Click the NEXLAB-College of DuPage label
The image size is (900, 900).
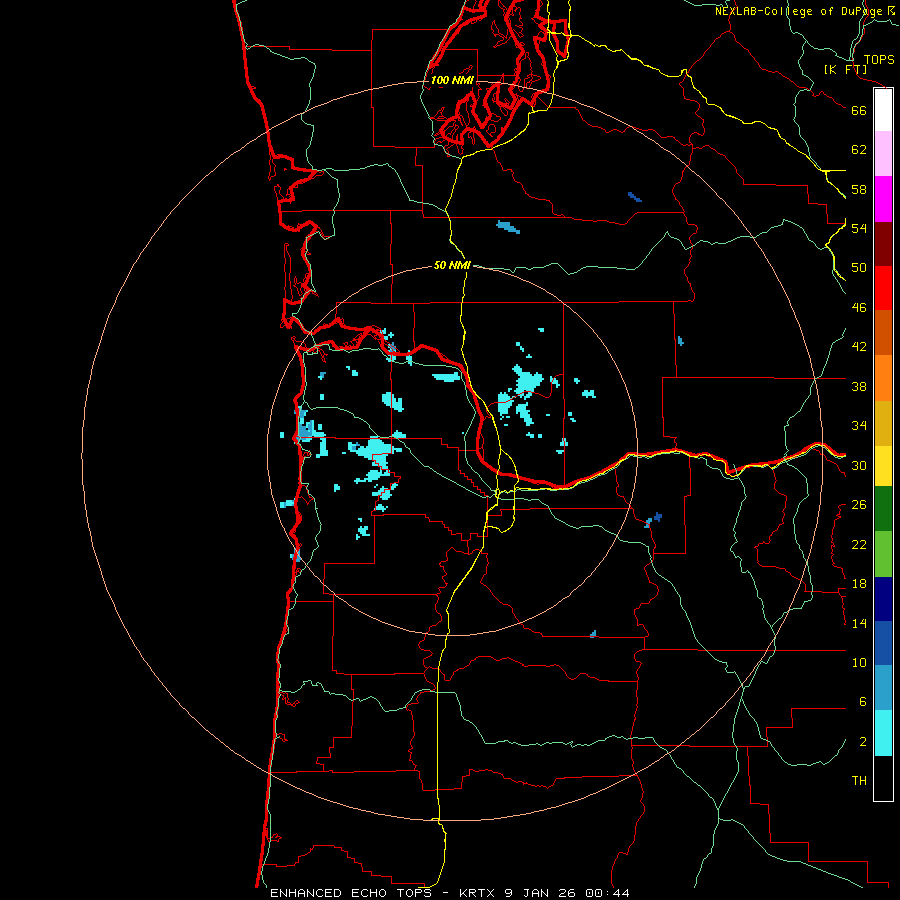(x=798, y=11)
